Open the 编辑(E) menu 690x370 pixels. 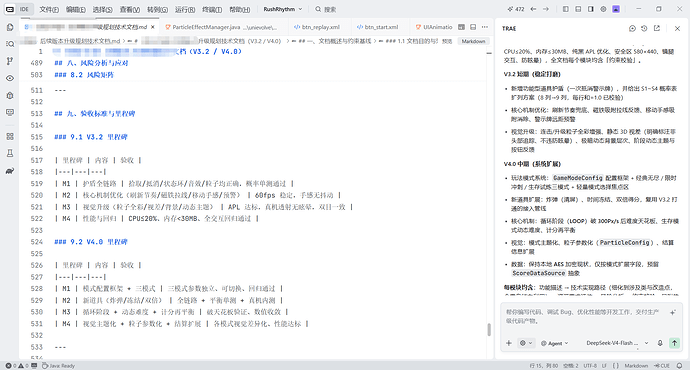tap(75, 9)
